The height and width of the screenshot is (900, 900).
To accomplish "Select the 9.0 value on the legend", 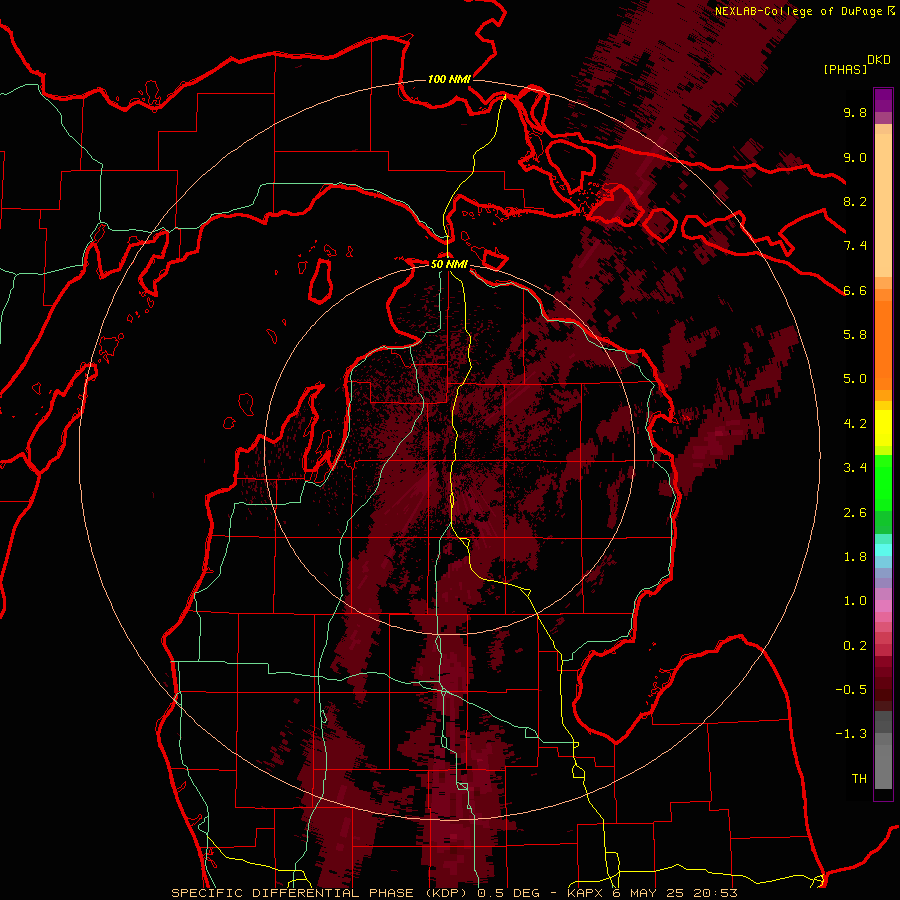I will tap(855, 157).
